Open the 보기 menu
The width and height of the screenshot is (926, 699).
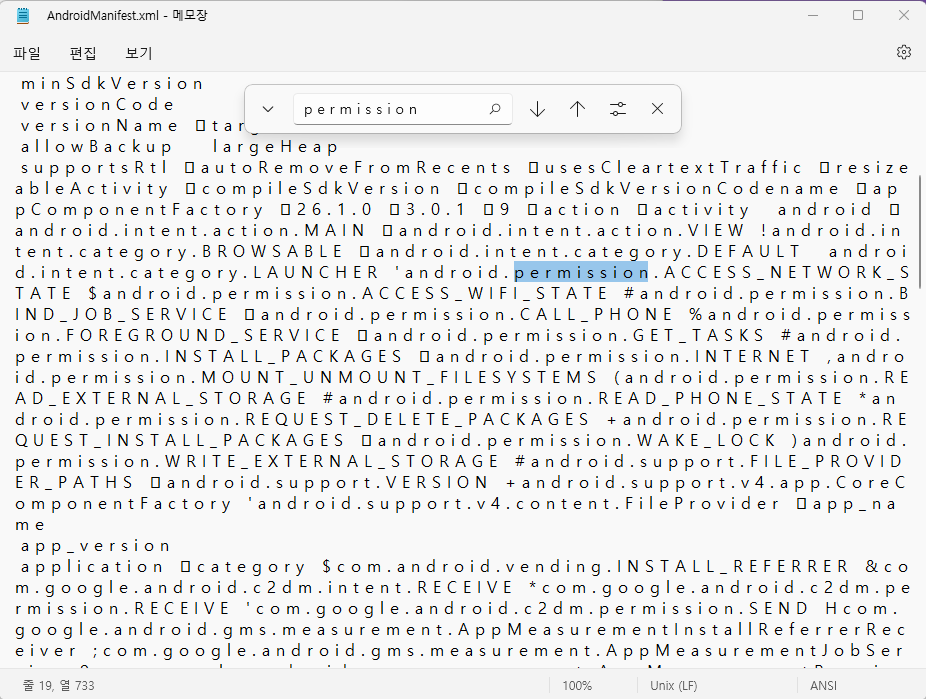(x=139, y=53)
